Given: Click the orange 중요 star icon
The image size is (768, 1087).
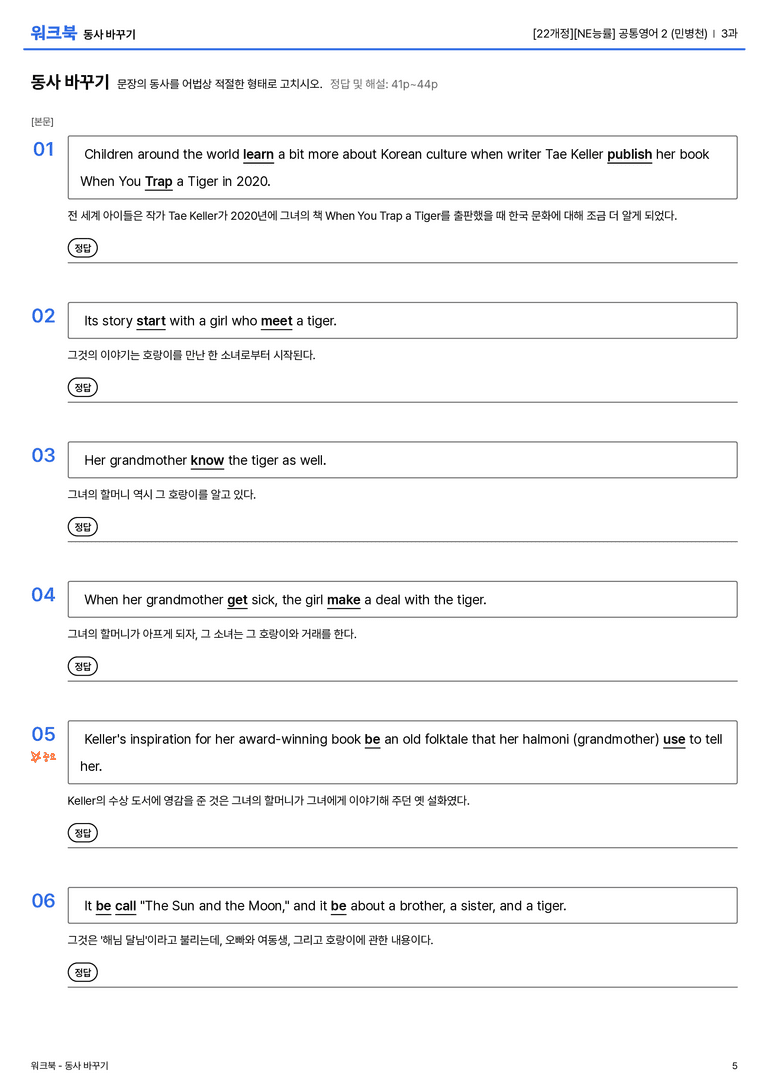Looking at the screenshot, I should coord(43,756).
